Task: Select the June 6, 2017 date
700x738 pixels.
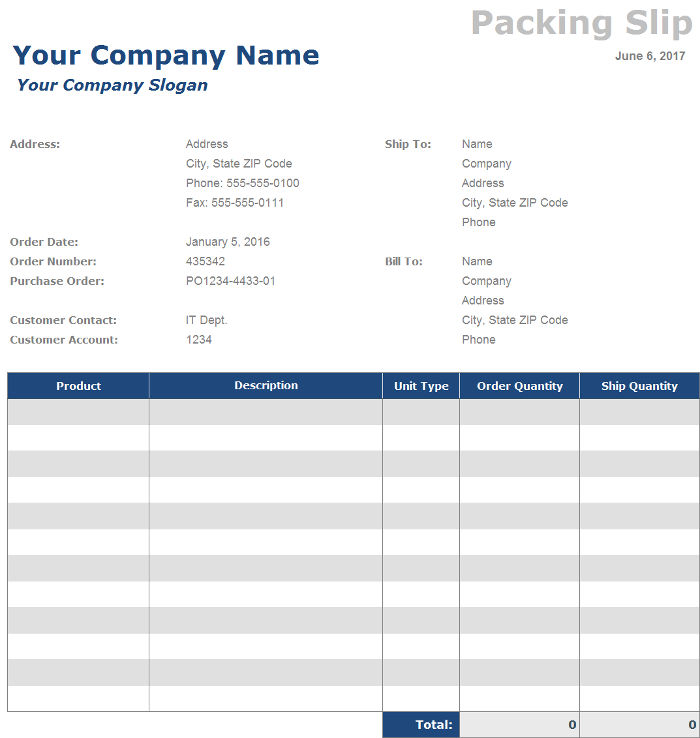Action: click(650, 56)
